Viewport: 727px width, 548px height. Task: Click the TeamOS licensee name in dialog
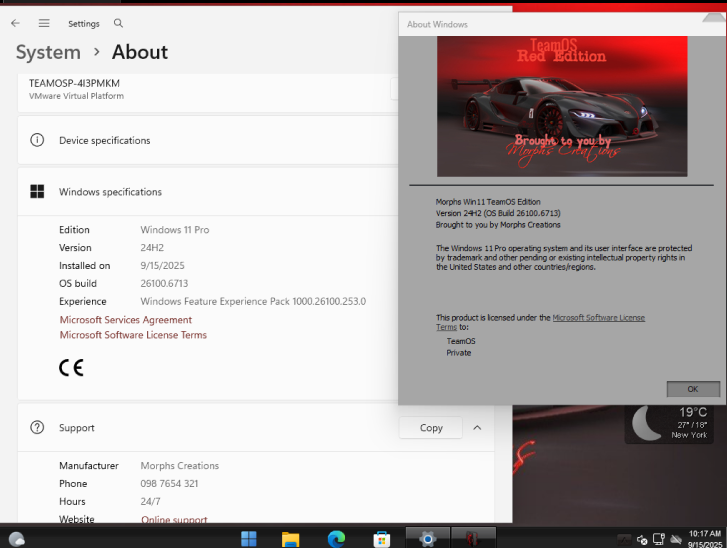(461, 341)
